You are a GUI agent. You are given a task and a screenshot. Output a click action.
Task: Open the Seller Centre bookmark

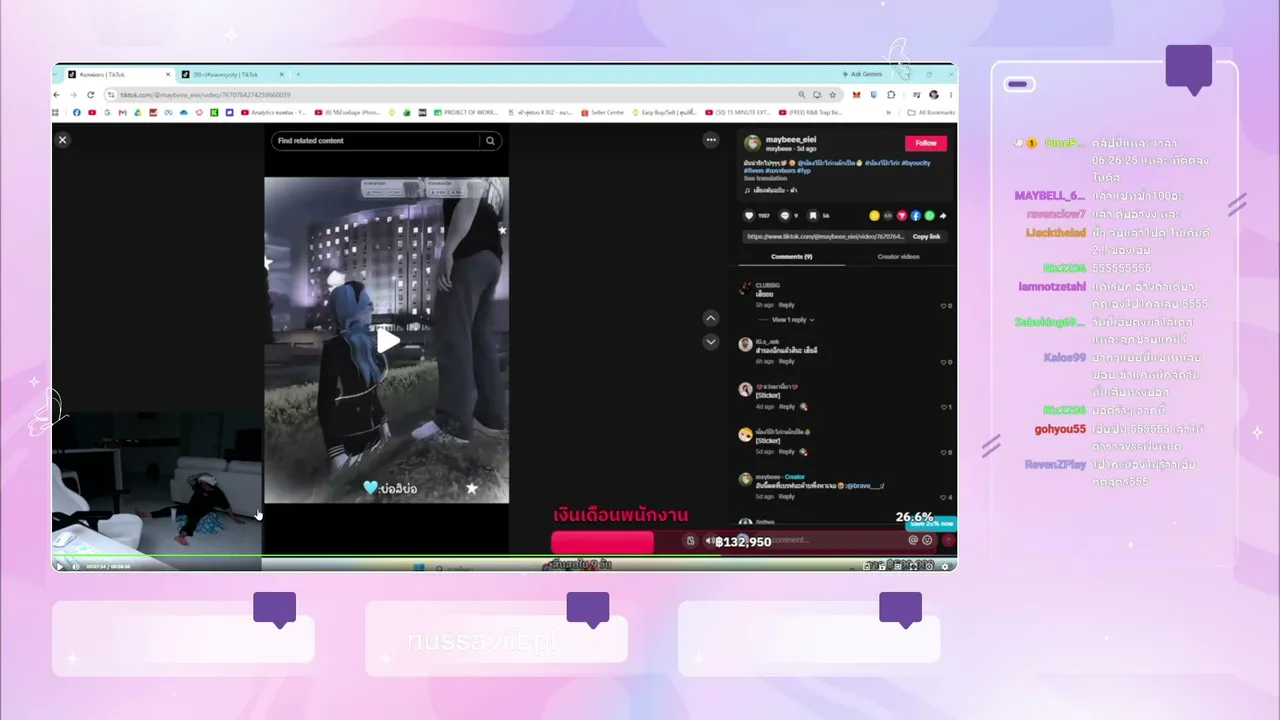tap(603, 112)
